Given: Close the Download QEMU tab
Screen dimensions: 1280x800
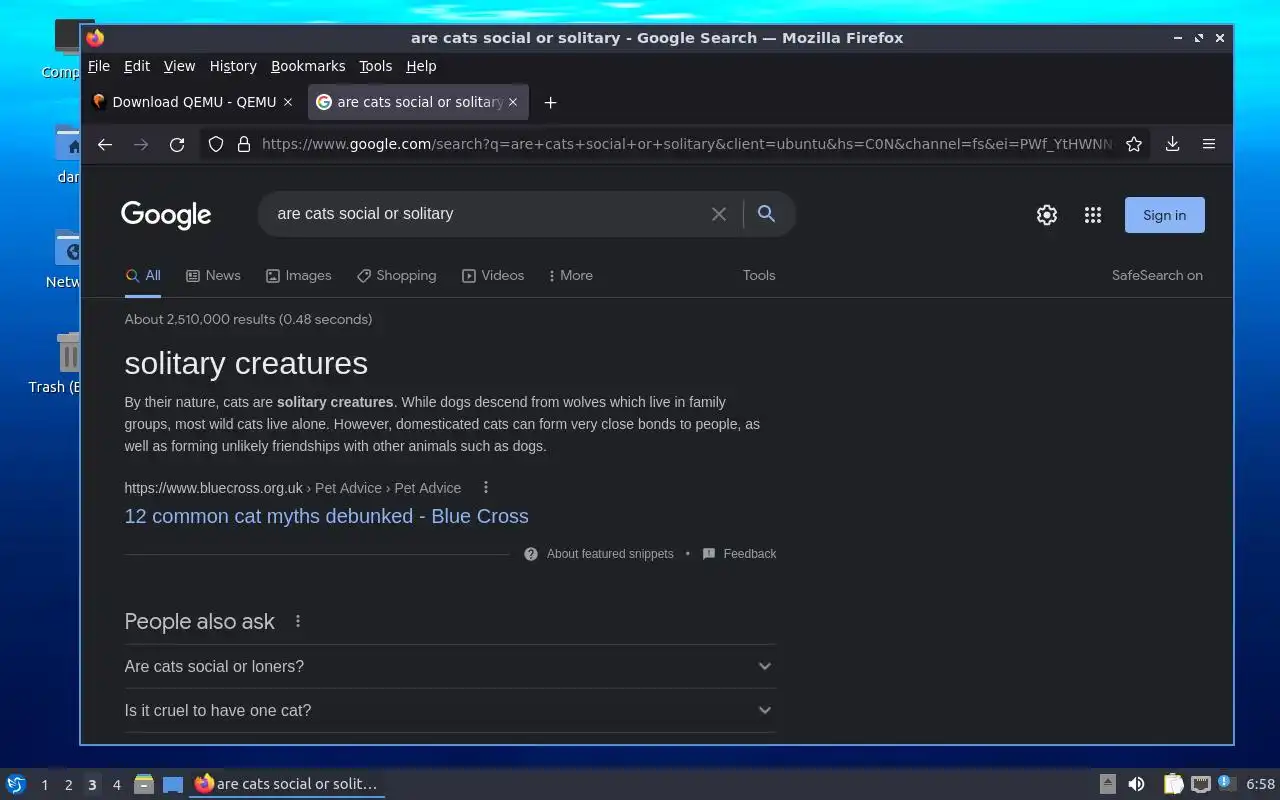Looking at the screenshot, I should pos(288,102).
